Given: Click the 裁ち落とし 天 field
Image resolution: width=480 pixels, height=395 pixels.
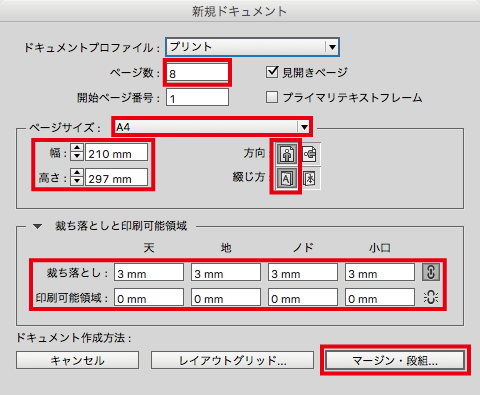Looking at the screenshot, I should 149,272.
